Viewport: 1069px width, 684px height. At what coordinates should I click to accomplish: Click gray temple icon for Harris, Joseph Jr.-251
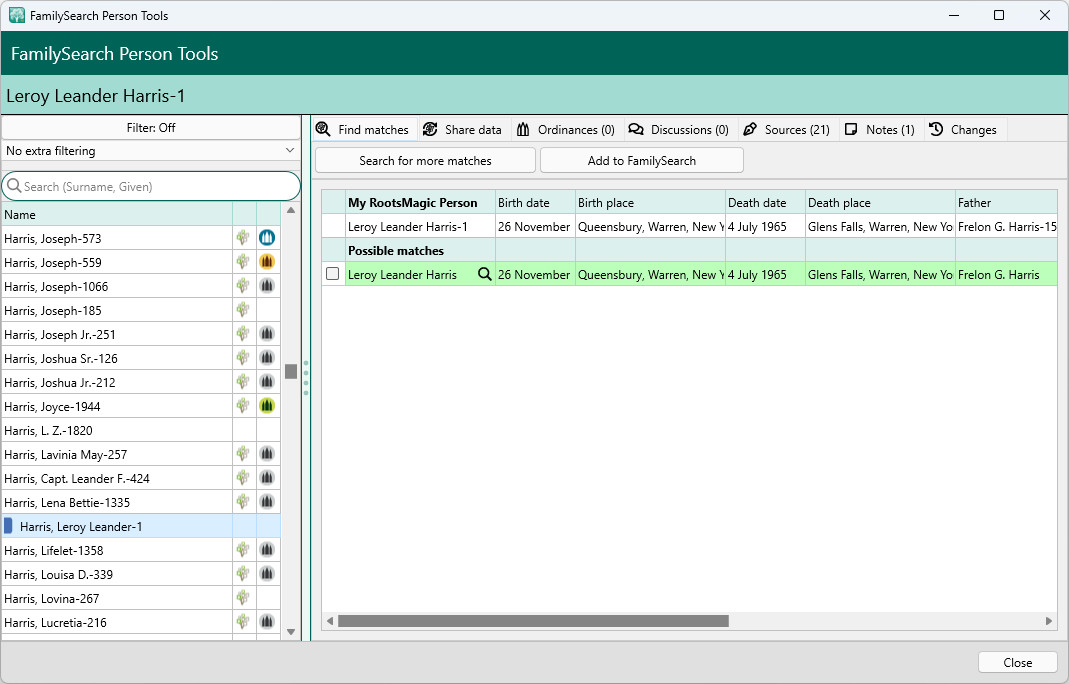(267, 334)
